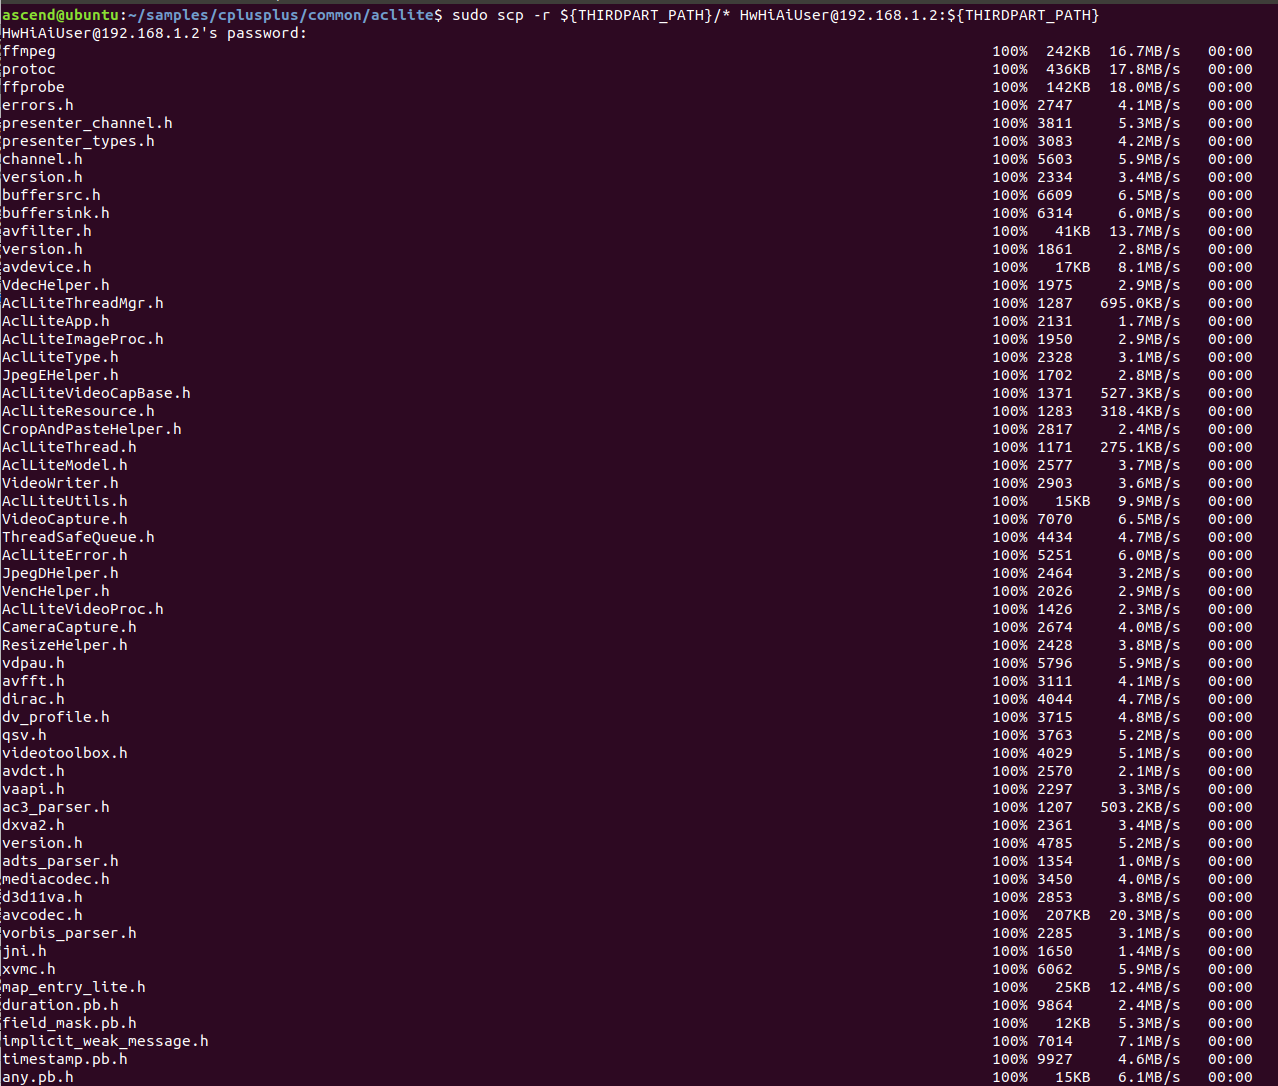The height and width of the screenshot is (1086, 1278).
Task: Click AclLiteModel.h entry
Action: [65, 465]
